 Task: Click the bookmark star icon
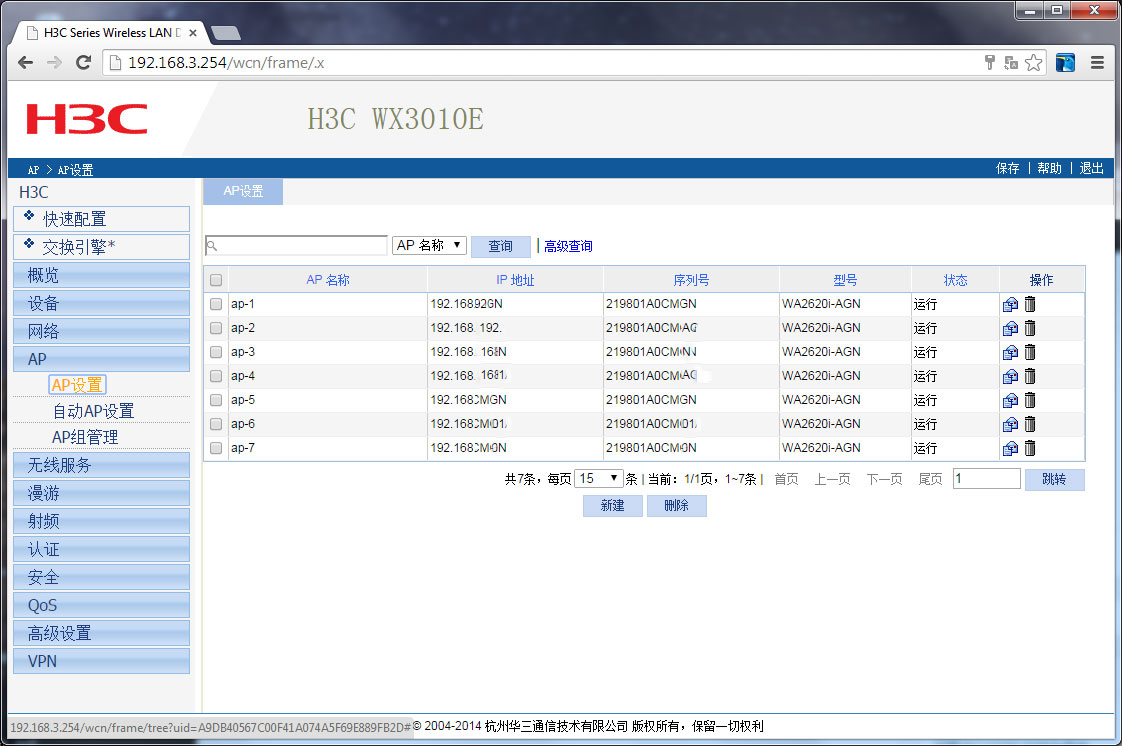pyautogui.click(x=1033, y=63)
